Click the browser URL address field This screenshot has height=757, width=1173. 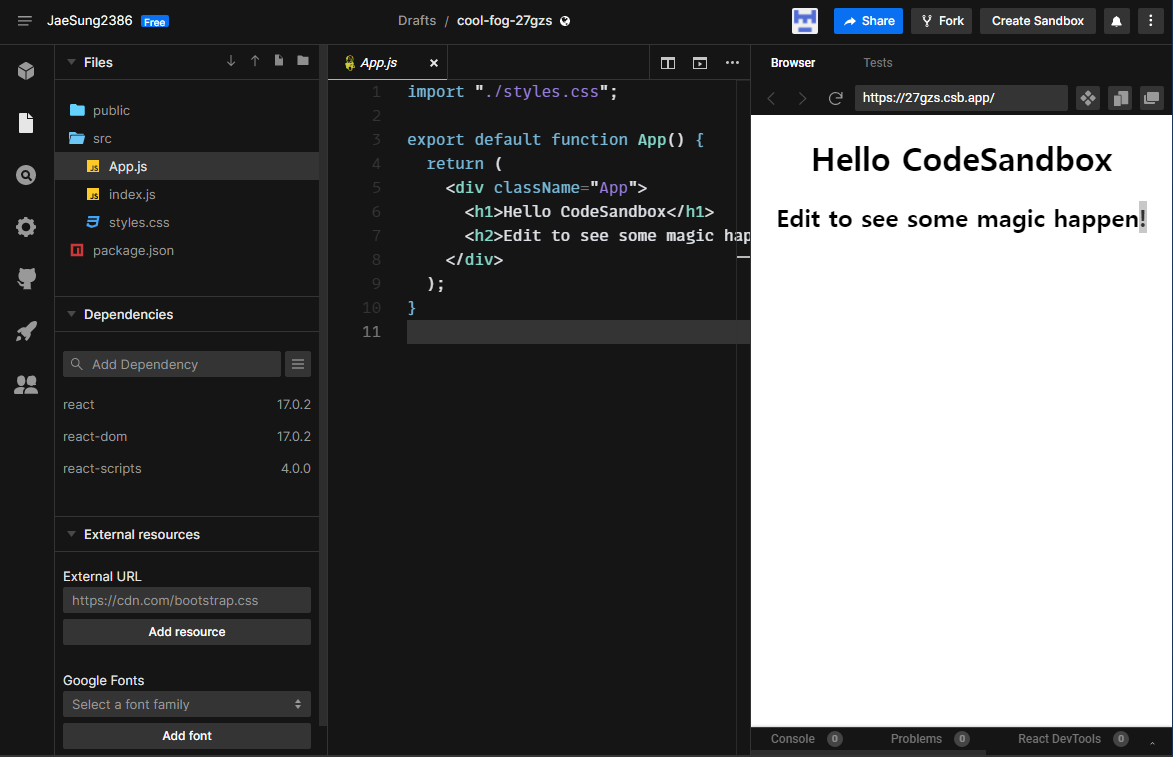pos(960,97)
